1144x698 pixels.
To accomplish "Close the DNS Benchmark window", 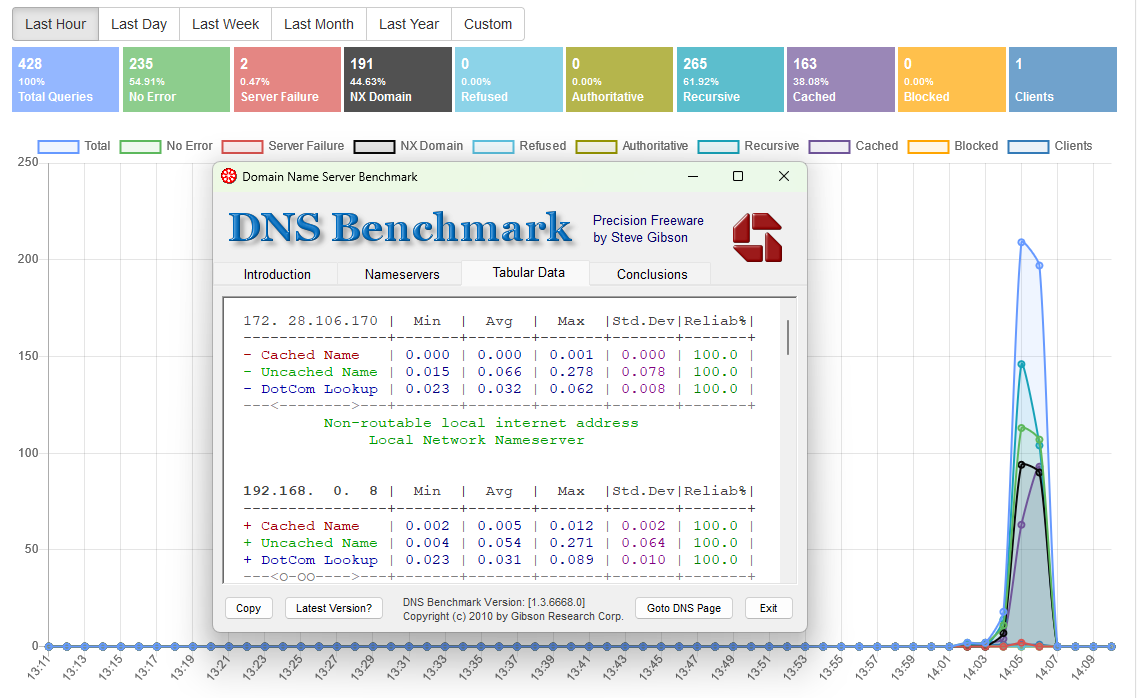I will (x=784, y=177).
